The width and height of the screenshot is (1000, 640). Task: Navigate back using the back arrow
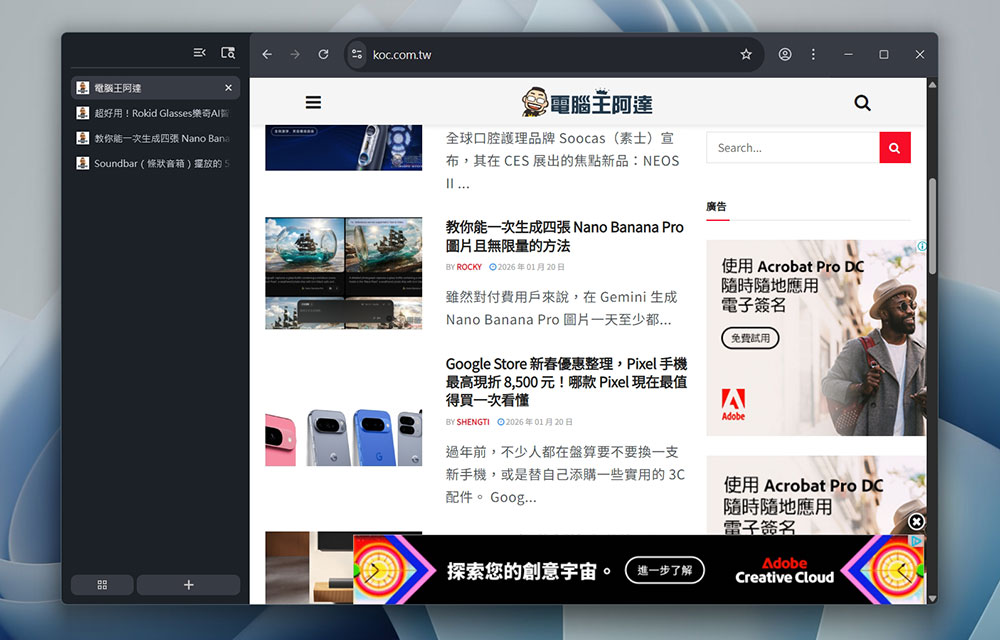(x=266, y=55)
